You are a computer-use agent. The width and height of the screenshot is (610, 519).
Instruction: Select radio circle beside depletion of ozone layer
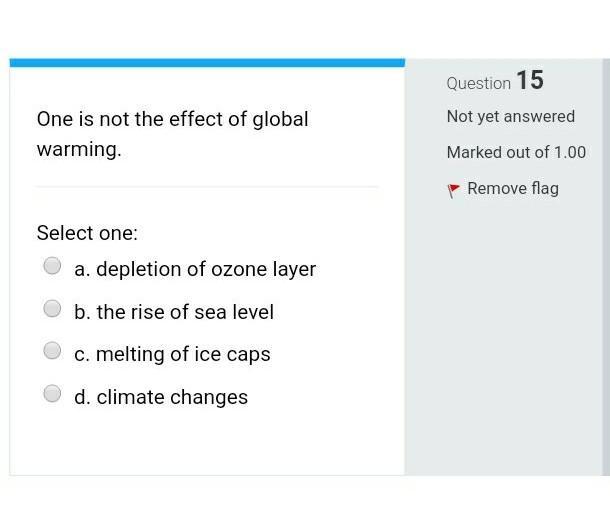[x=52, y=266]
